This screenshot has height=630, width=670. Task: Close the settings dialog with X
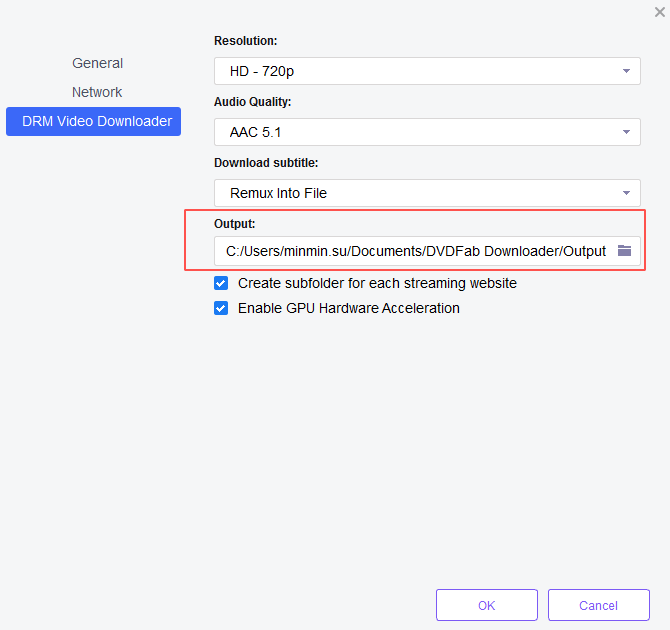point(659,11)
